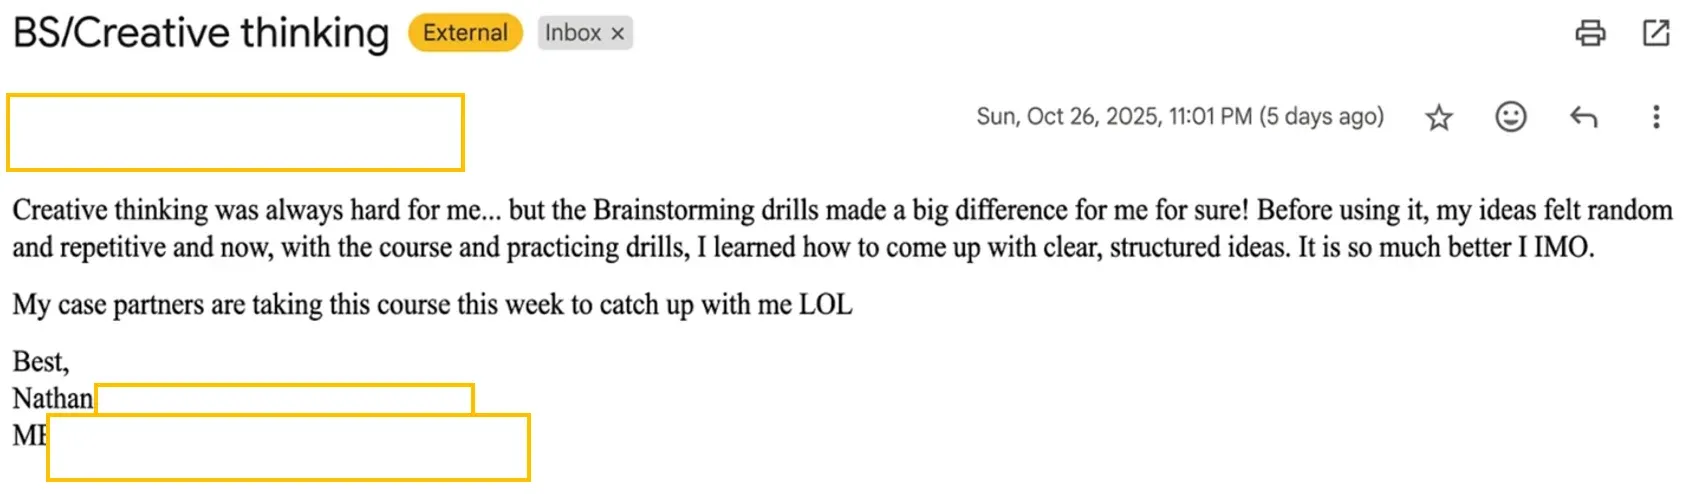Click the Print all icon

(x=1590, y=33)
